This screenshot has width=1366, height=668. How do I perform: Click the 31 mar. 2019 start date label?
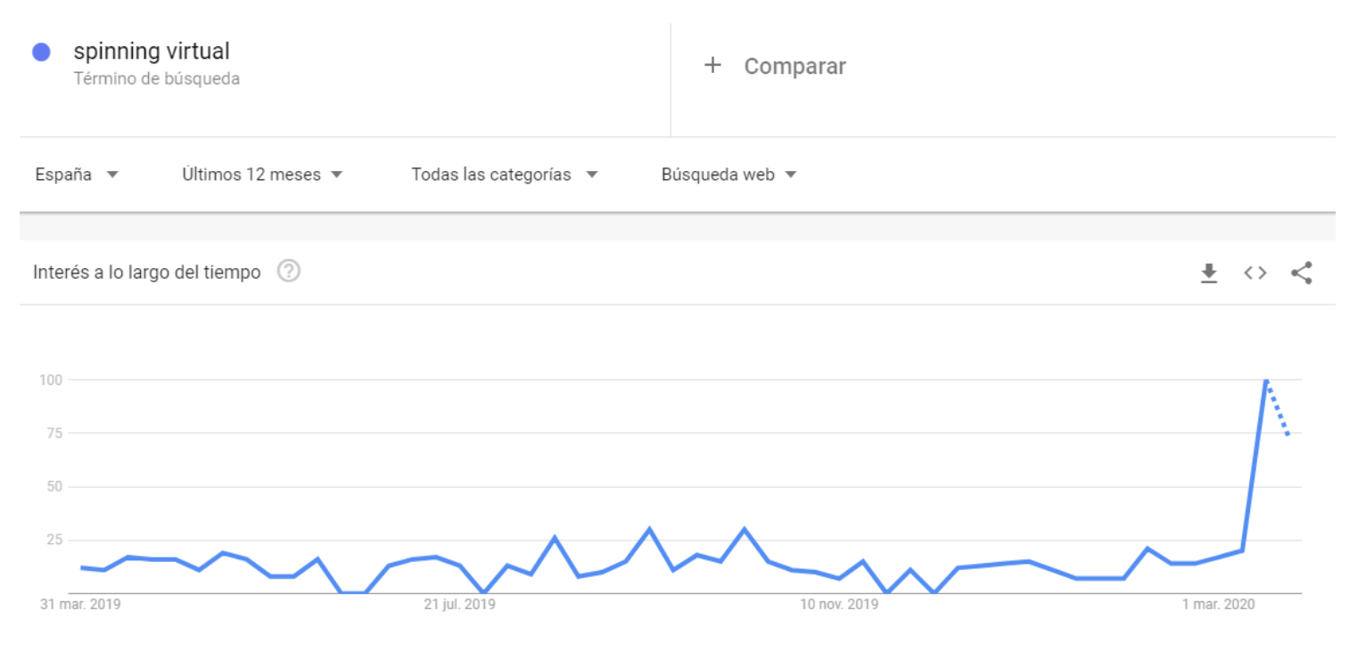point(79,605)
